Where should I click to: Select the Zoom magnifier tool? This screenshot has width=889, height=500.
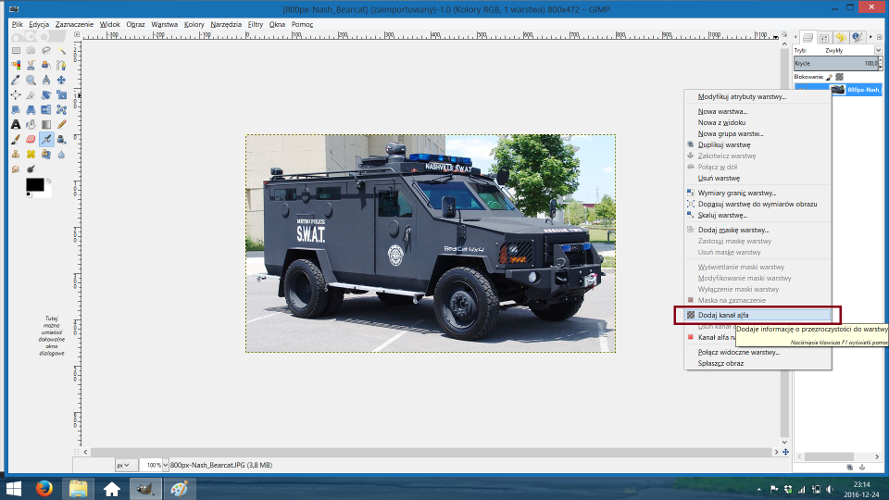coord(31,80)
